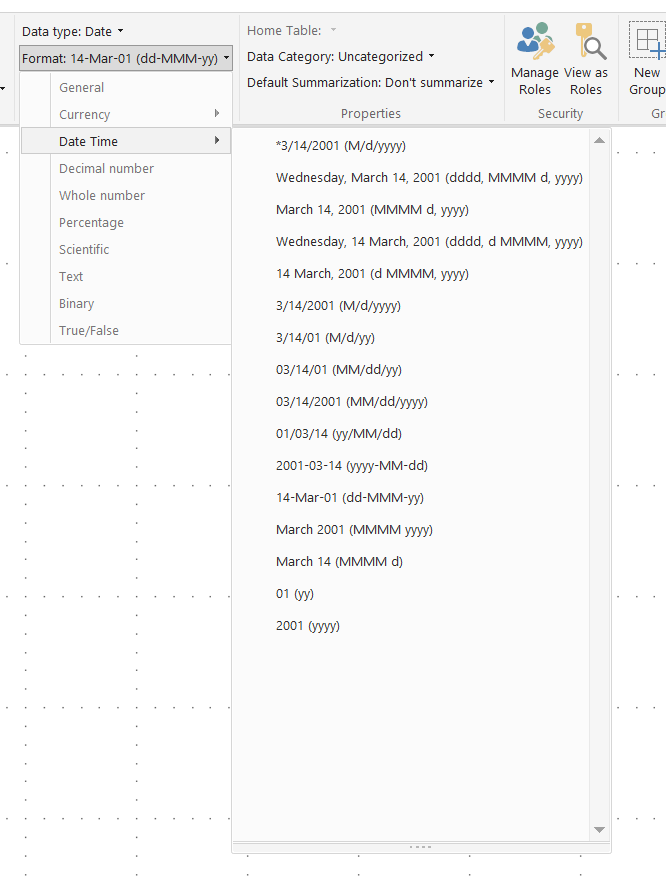
Task: Select 2001-03-14 (yyyy-MM-dd) format
Action: click(412, 466)
